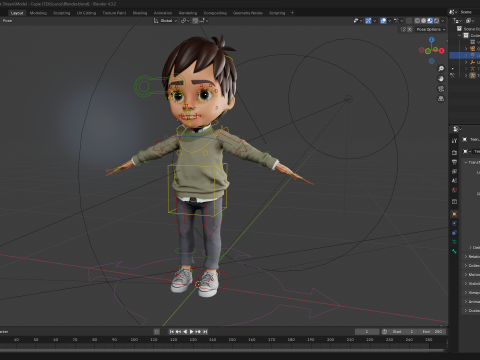The height and width of the screenshot is (360, 480).
Task: Toggle the camera view icon
Action: [x=441, y=89]
